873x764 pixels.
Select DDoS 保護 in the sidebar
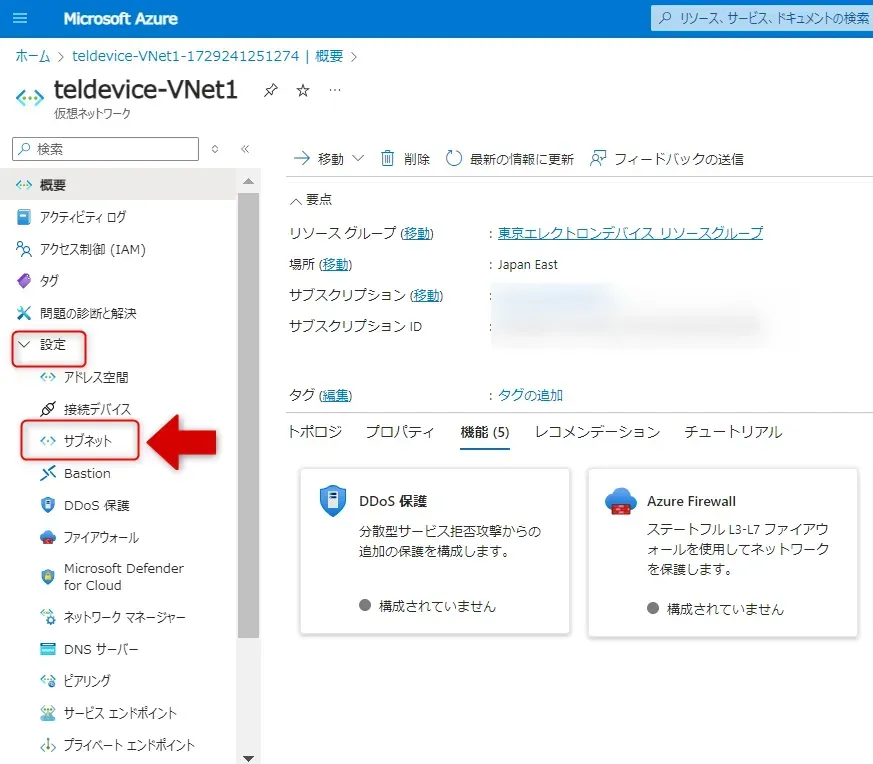point(96,505)
